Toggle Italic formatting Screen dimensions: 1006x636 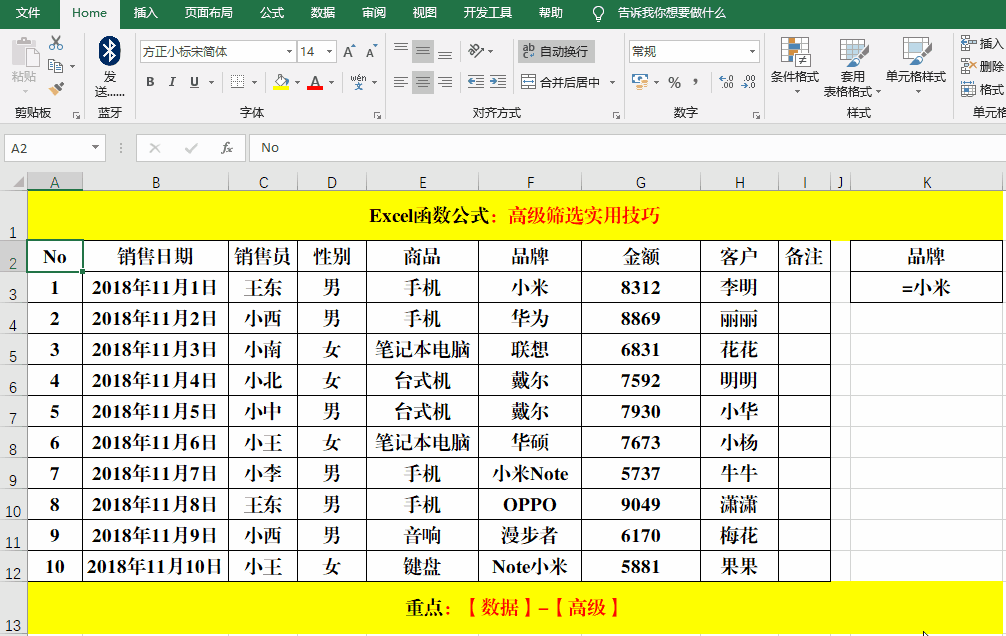click(x=172, y=82)
